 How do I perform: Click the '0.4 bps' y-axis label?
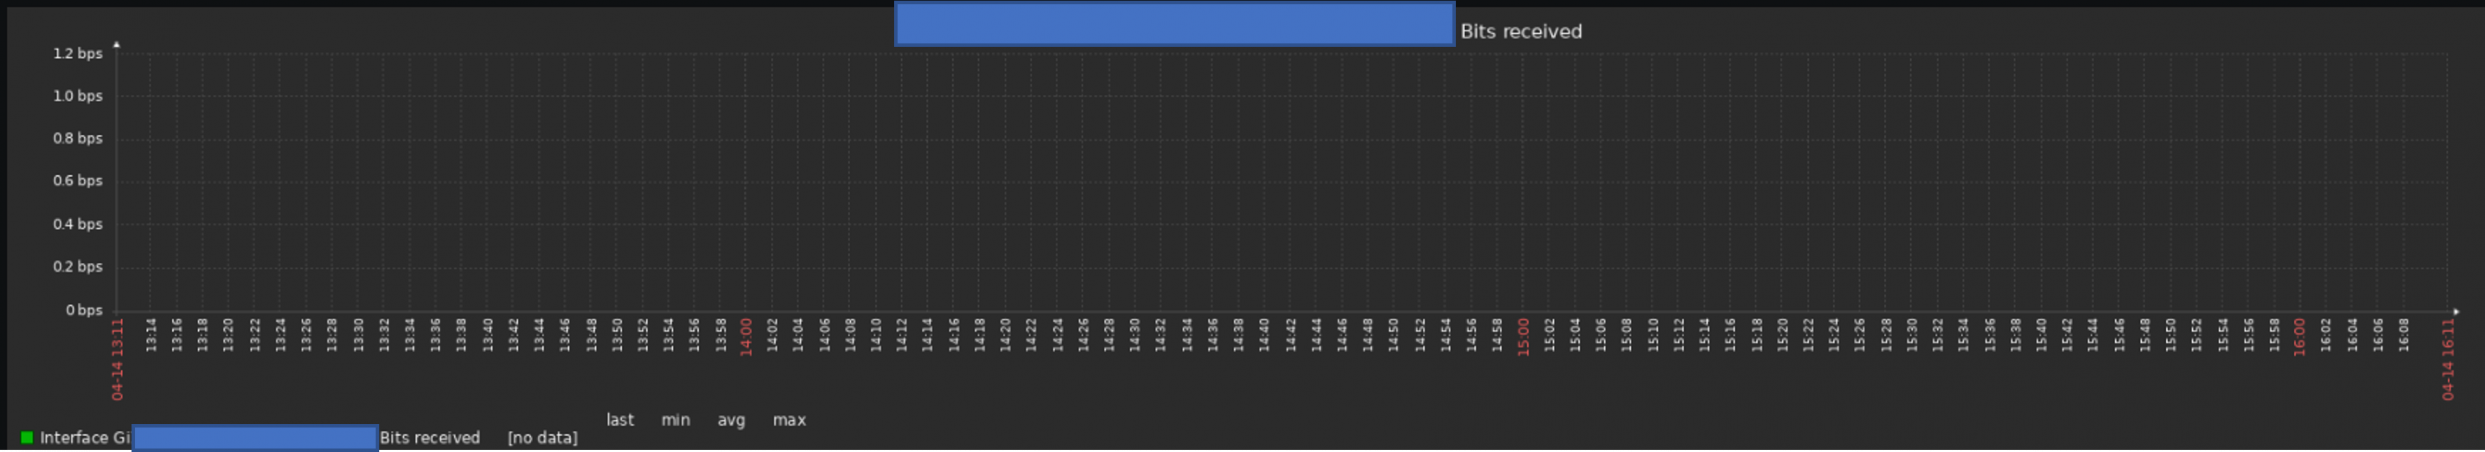coord(78,224)
